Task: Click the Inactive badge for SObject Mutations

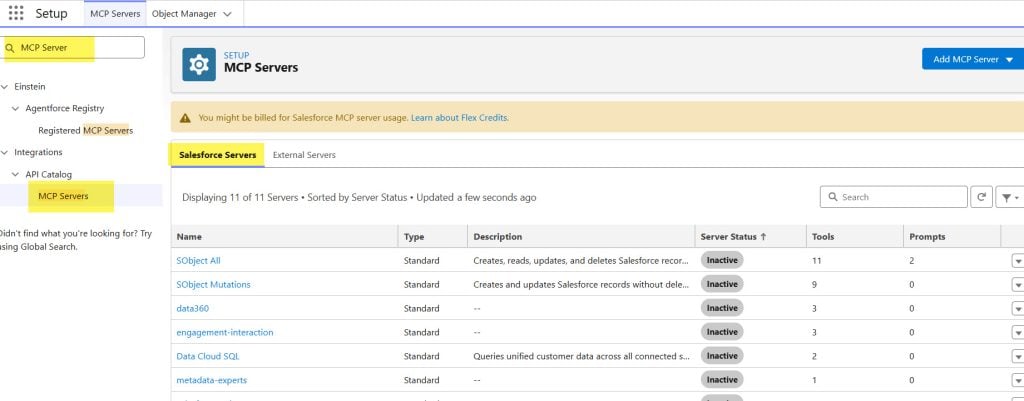Action: click(x=722, y=284)
